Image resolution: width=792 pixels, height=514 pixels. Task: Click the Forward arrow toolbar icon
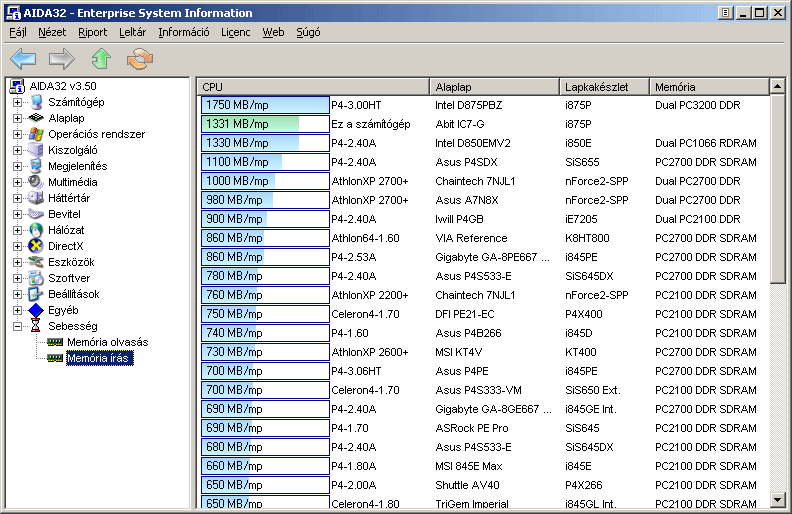point(62,59)
